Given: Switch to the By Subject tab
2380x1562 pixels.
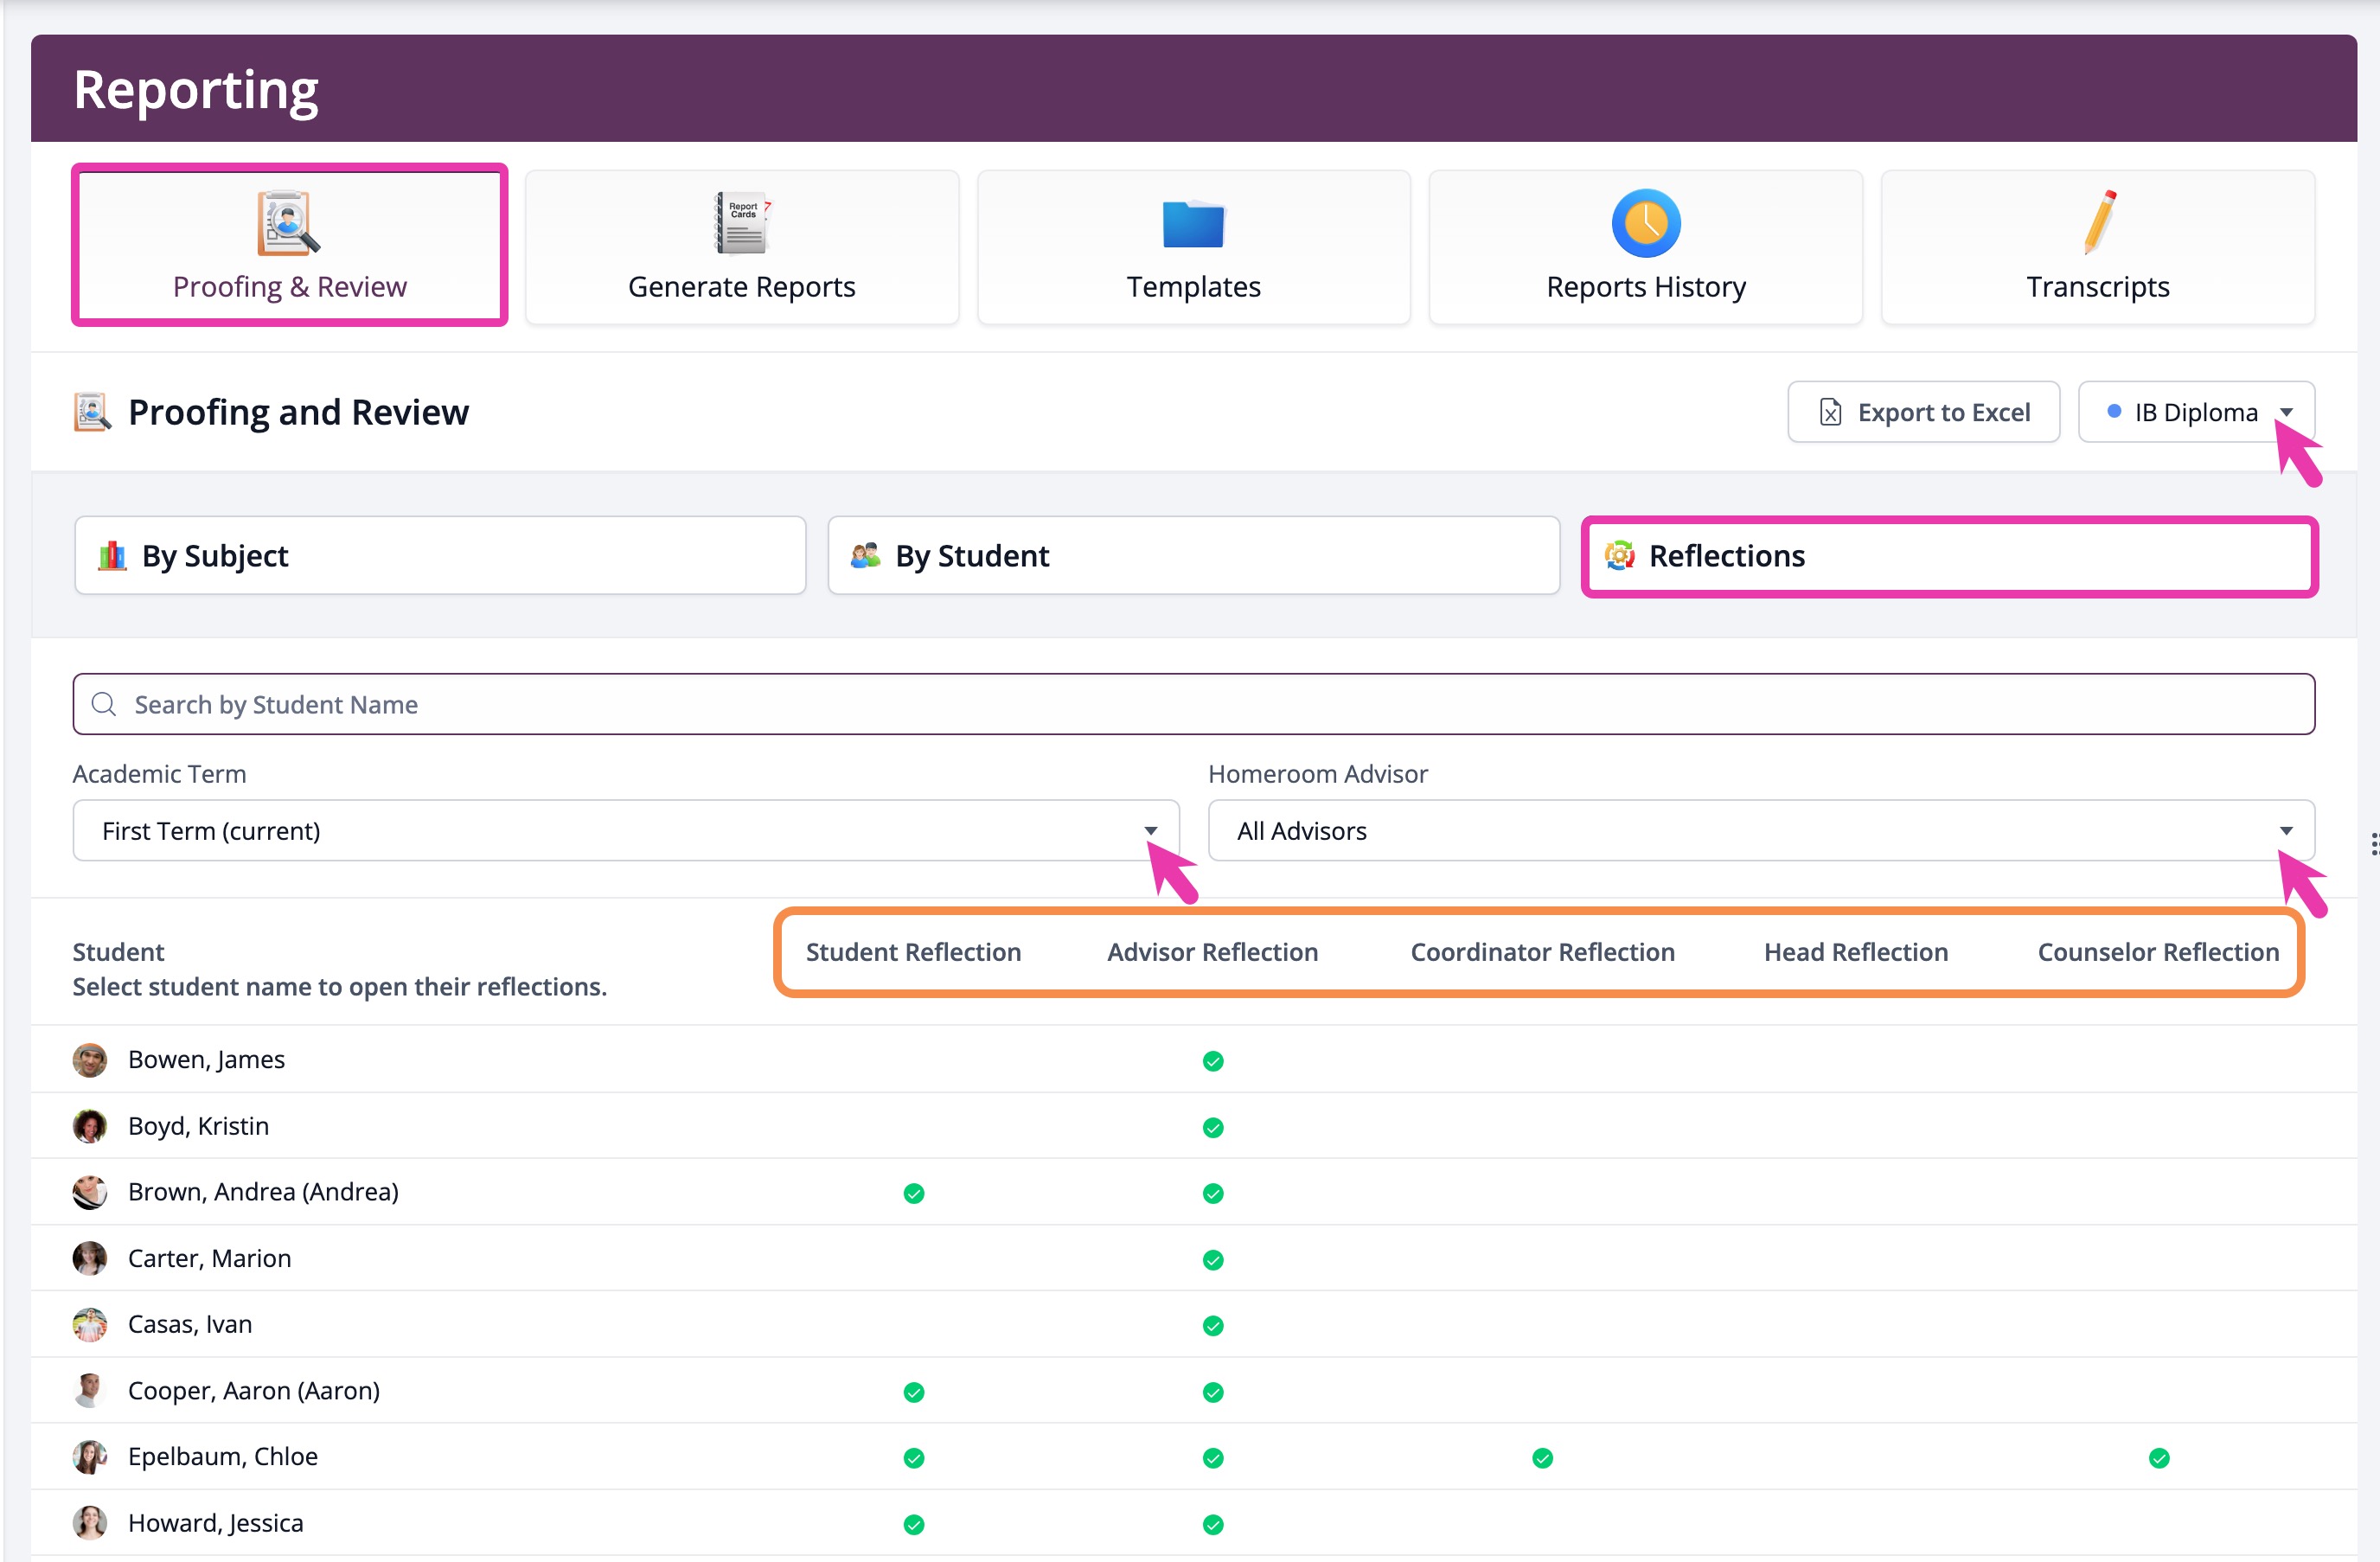Looking at the screenshot, I should (x=440, y=556).
